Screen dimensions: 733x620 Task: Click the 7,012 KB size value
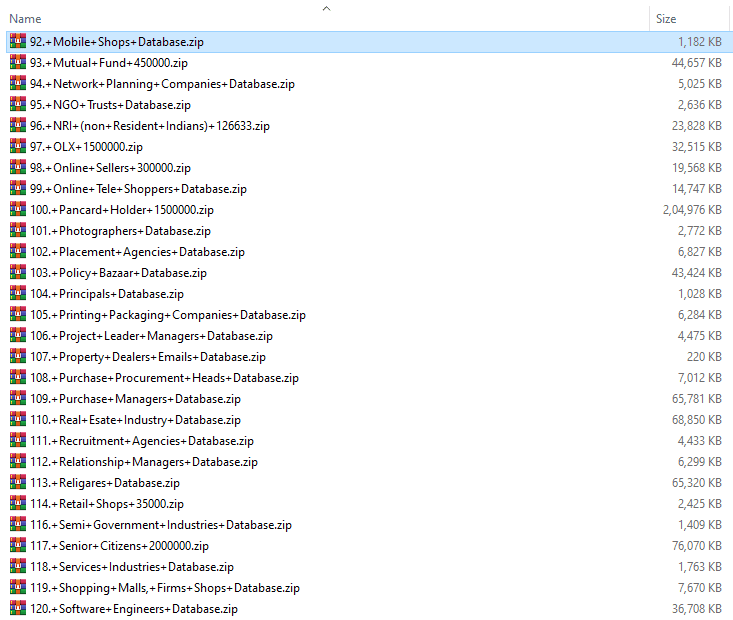pyautogui.click(x=700, y=378)
